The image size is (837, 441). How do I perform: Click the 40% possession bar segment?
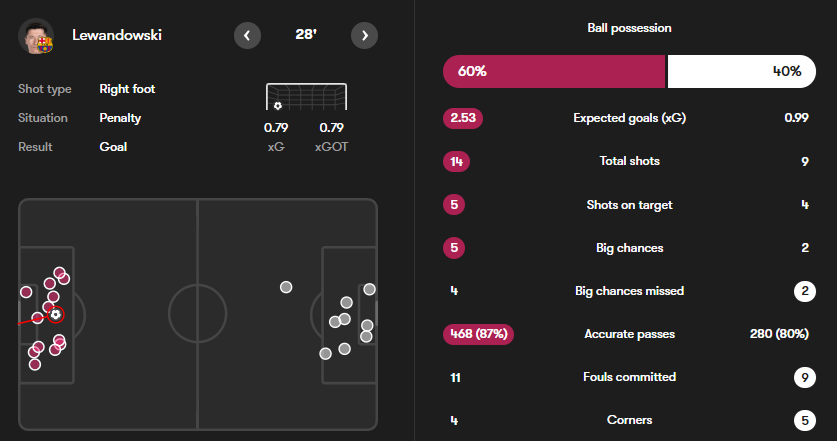pyautogui.click(x=741, y=72)
